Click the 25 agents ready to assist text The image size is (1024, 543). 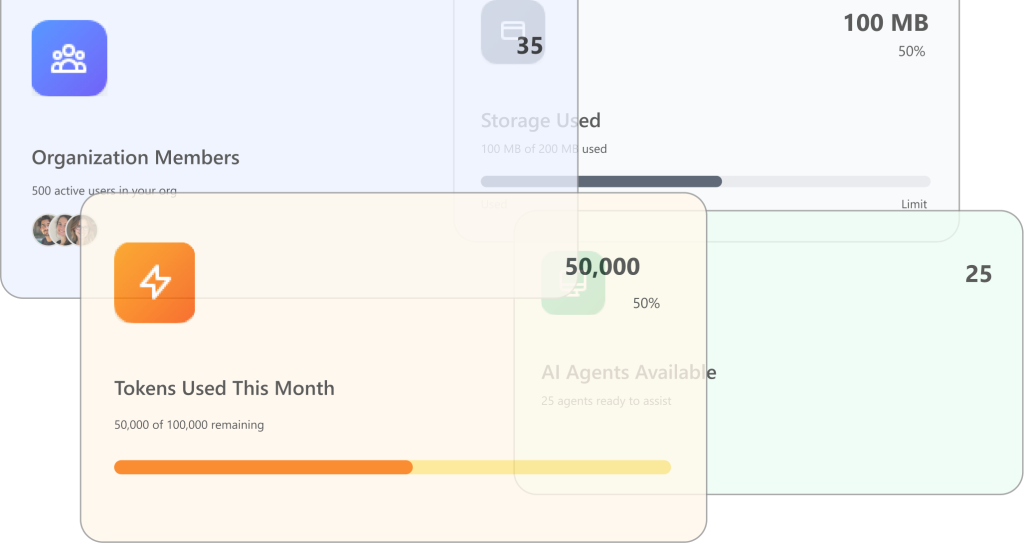606,401
